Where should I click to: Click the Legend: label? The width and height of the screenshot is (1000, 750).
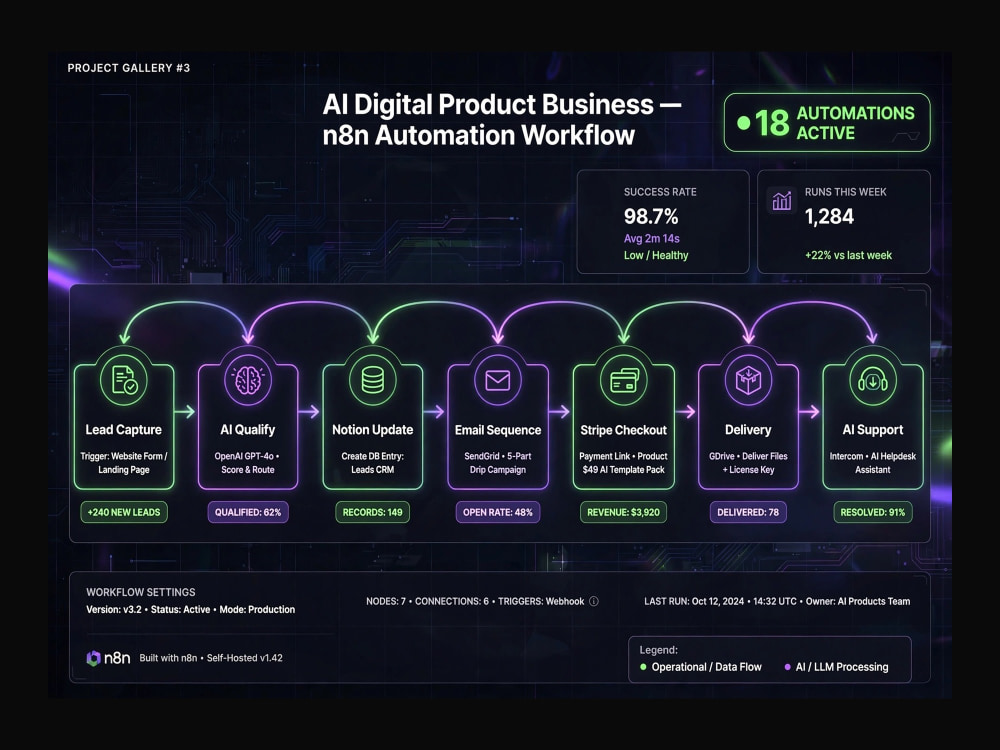659,650
